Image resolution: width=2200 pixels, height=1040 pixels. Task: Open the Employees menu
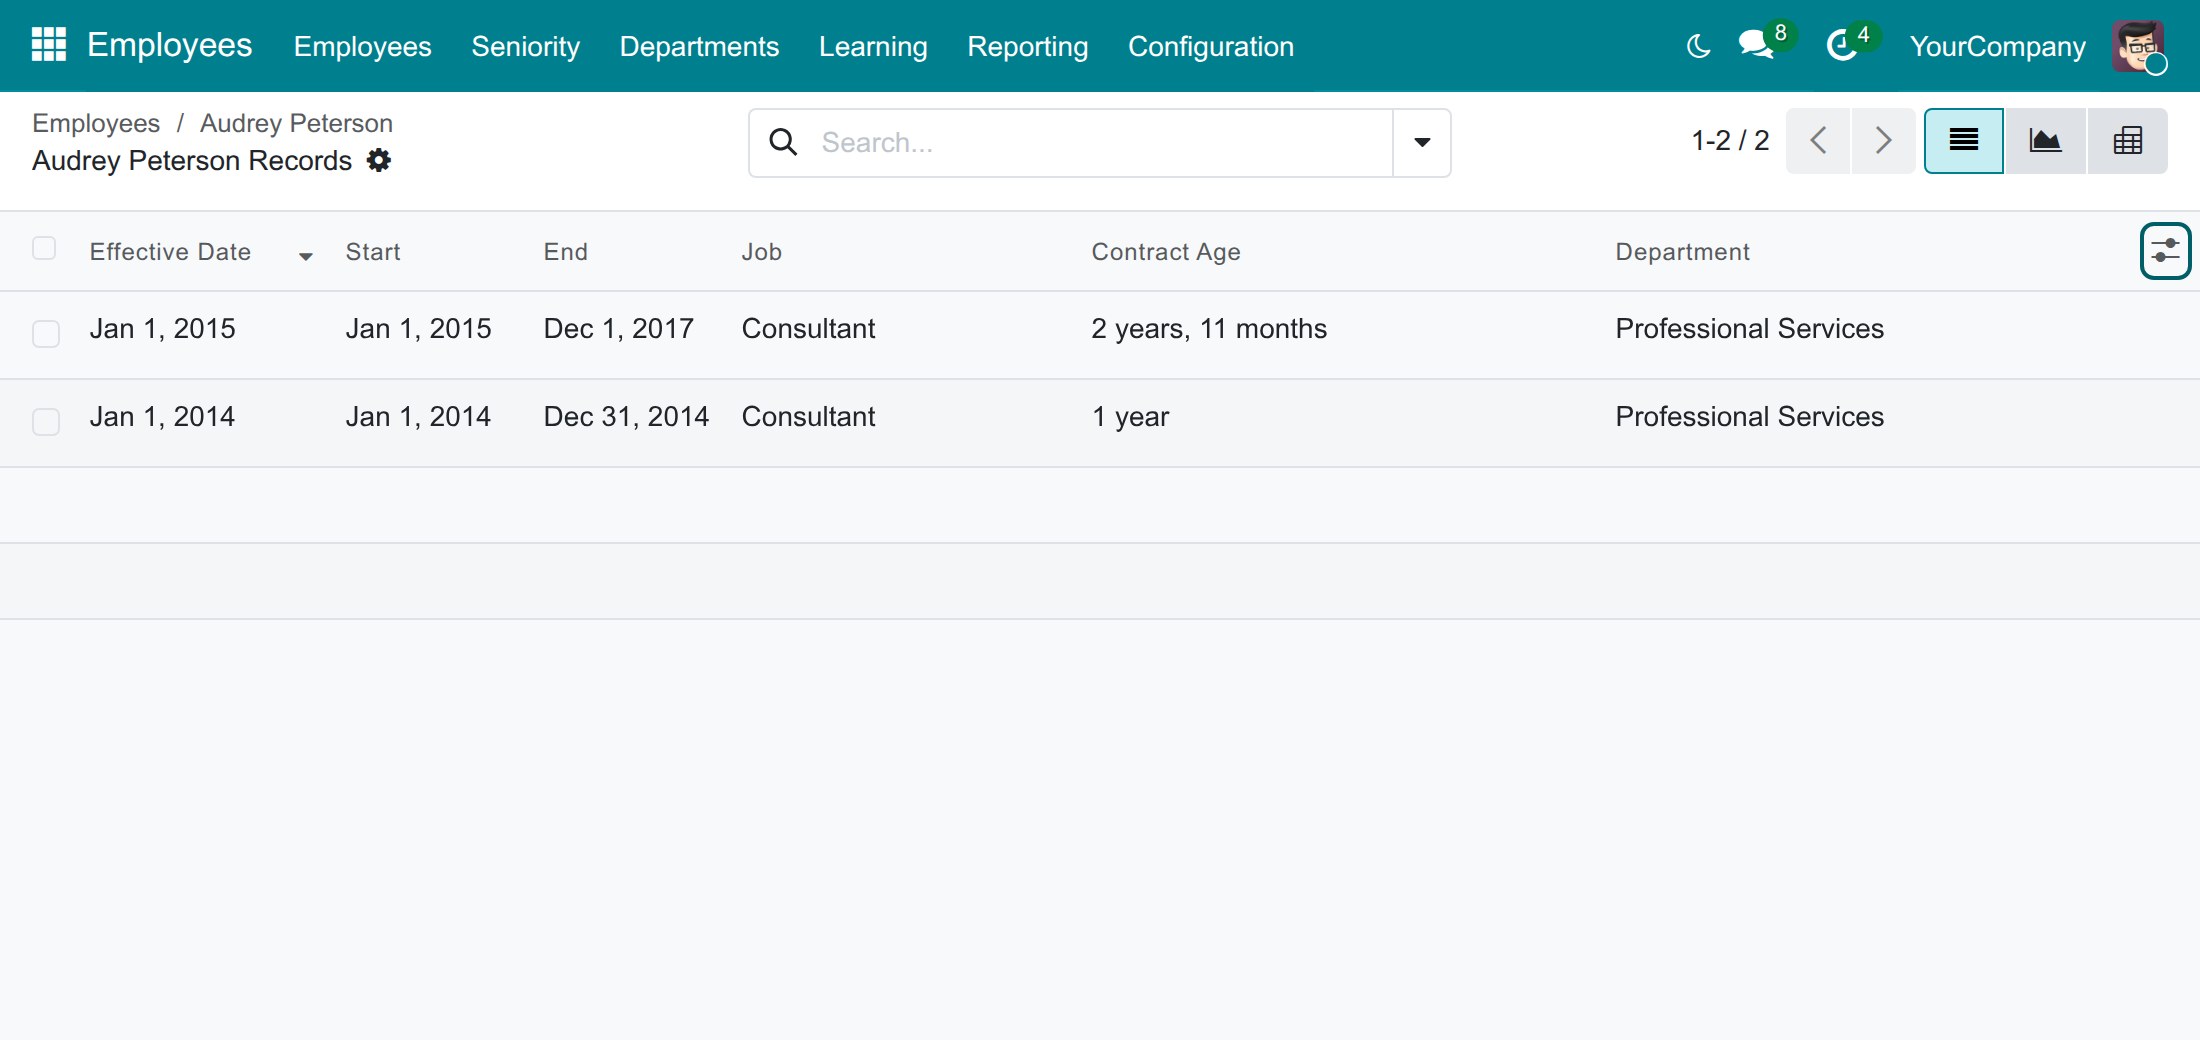[362, 46]
